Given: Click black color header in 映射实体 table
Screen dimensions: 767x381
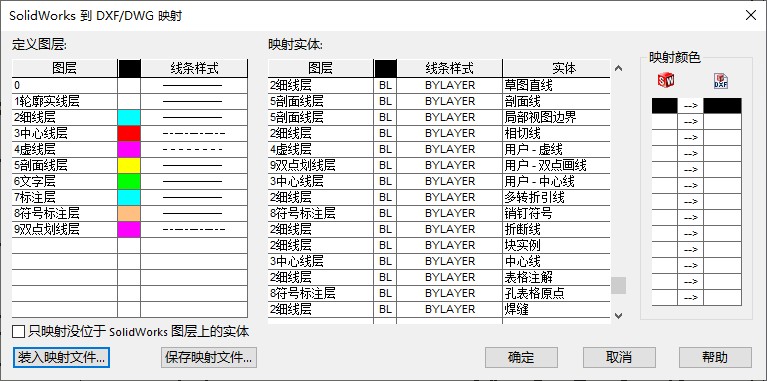Looking at the screenshot, I should pos(385,68).
